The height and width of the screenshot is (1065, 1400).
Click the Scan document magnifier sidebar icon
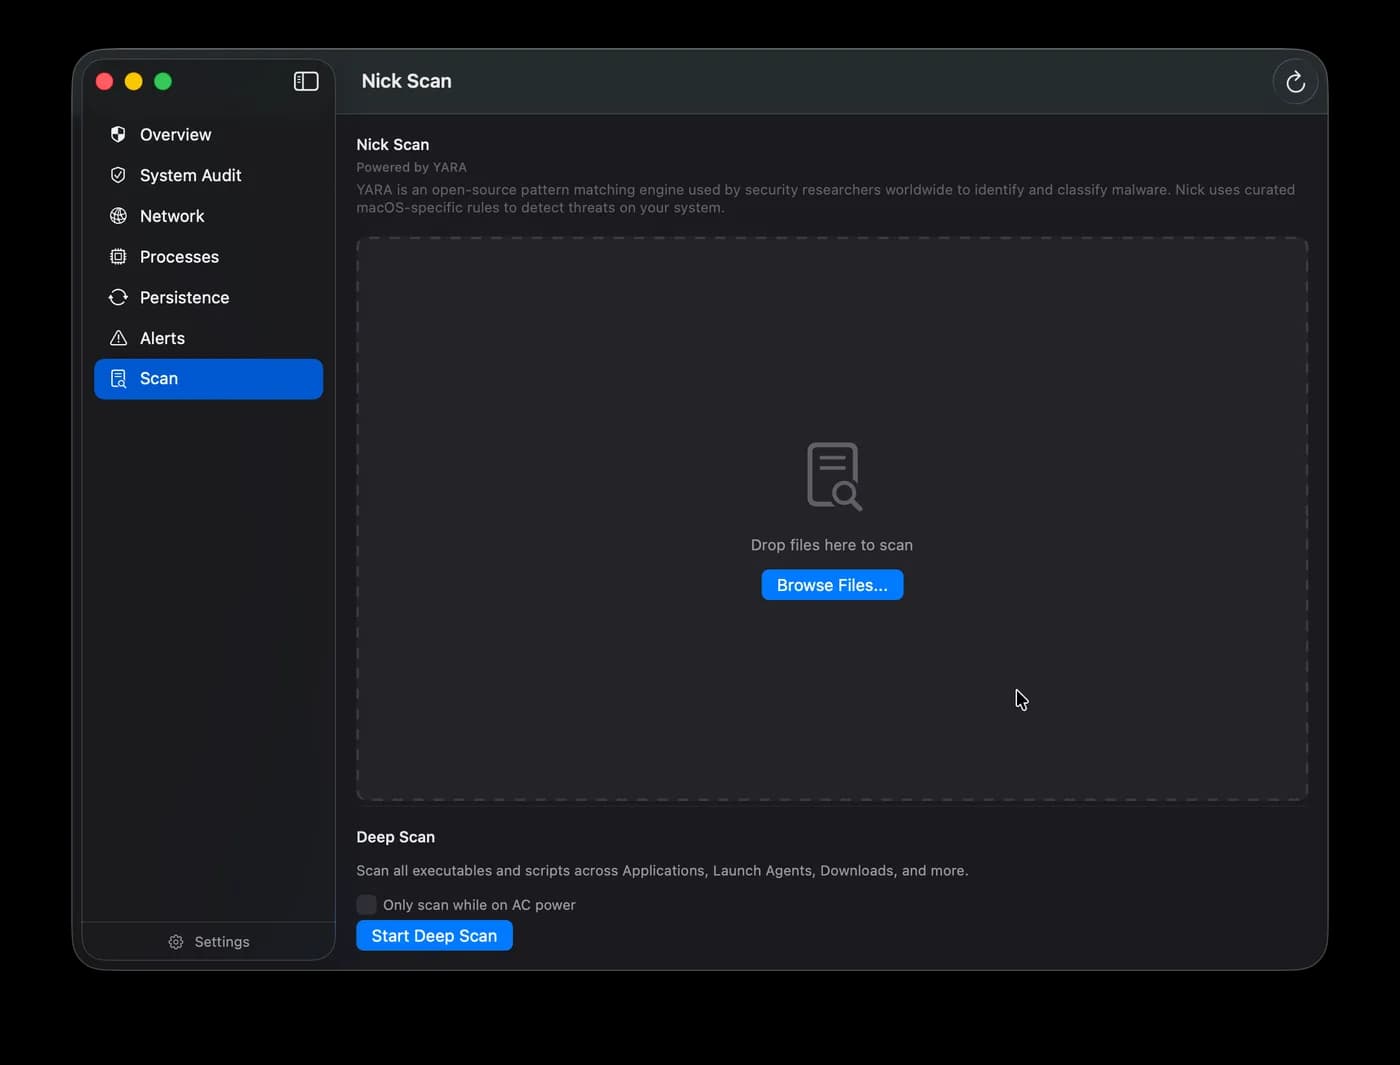coord(118,379)
